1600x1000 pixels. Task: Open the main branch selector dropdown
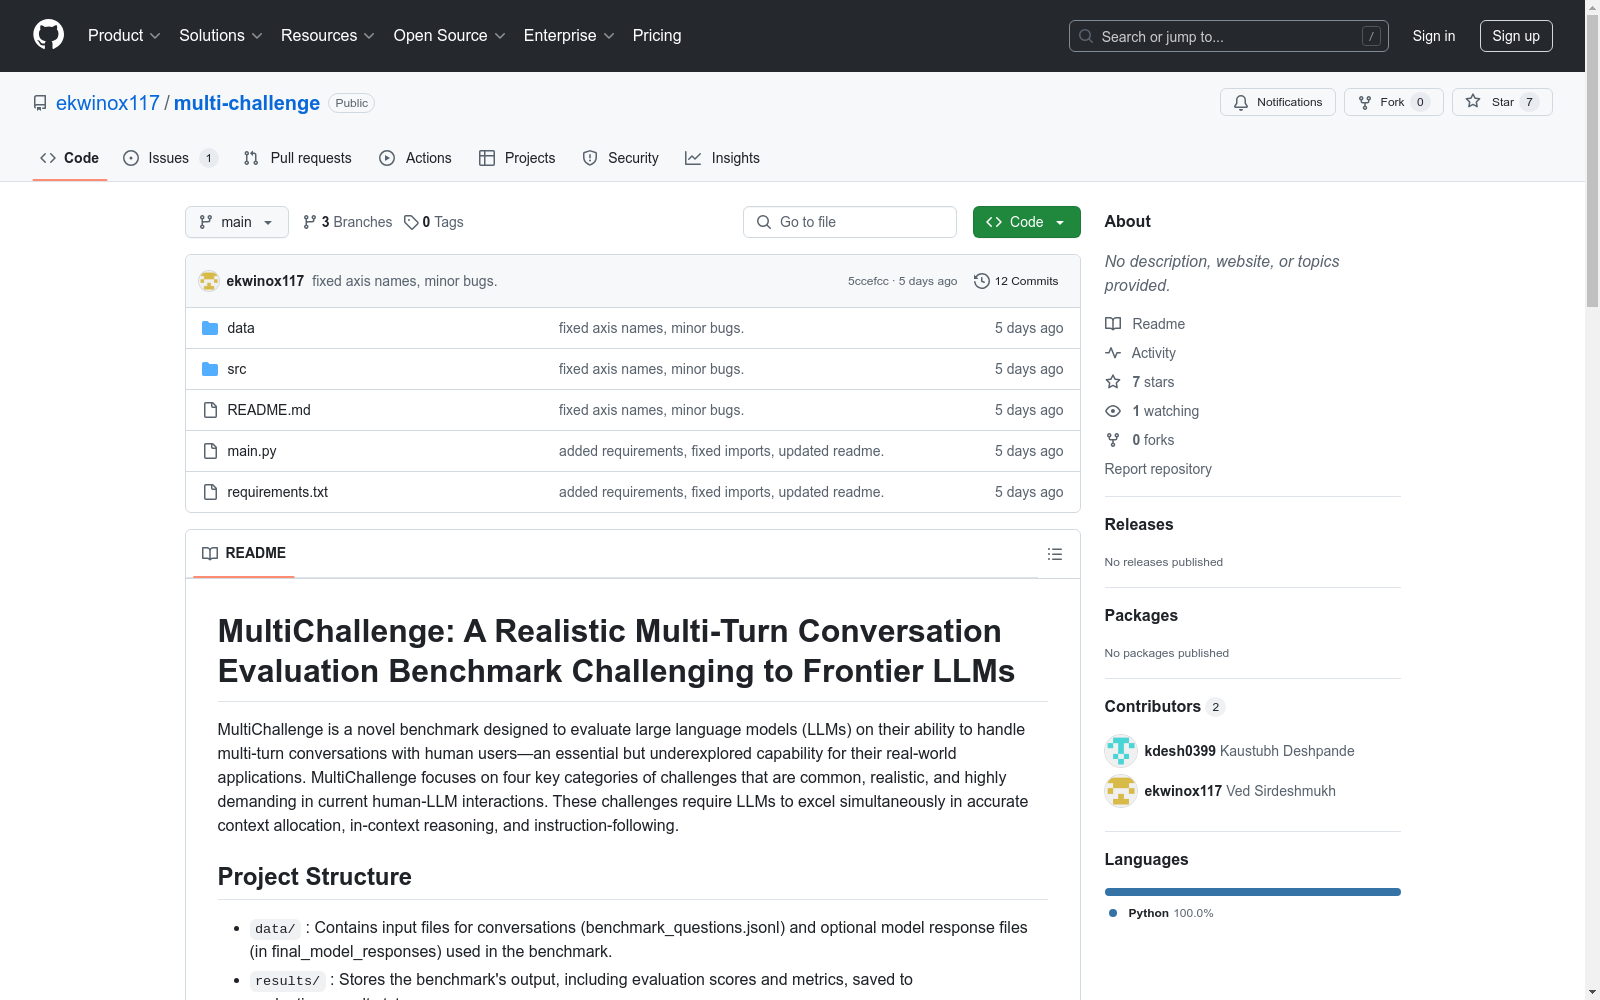point(236,222)
